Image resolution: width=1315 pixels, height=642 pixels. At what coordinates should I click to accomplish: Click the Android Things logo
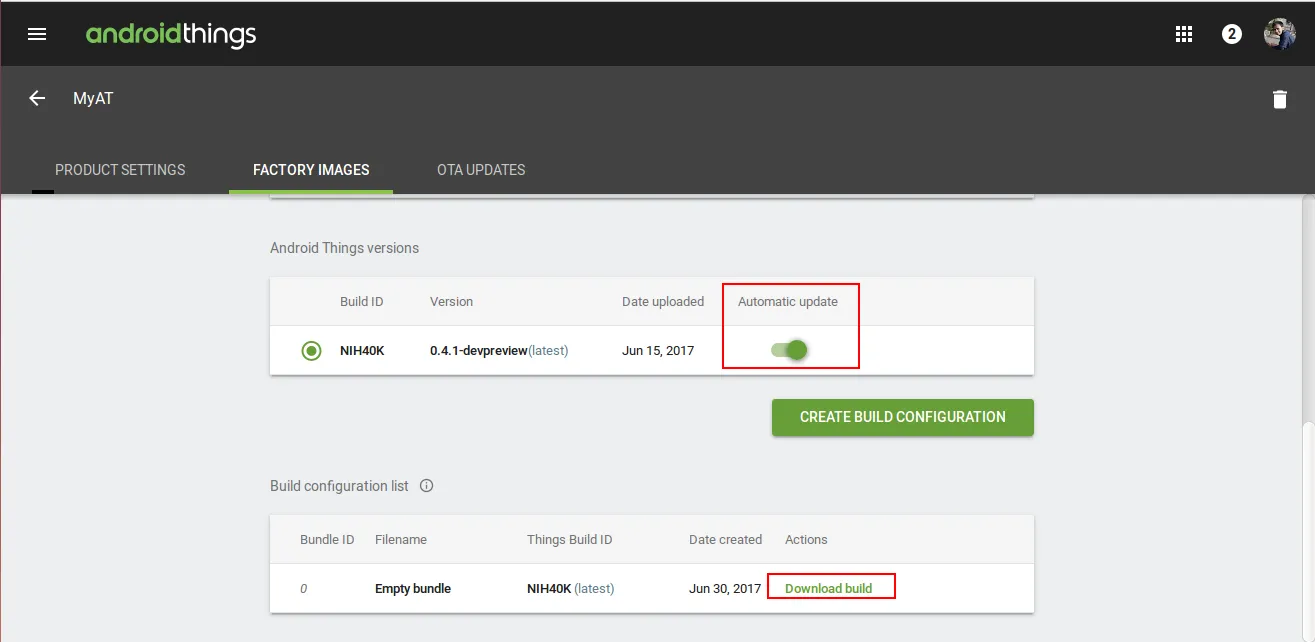(171, 34)
